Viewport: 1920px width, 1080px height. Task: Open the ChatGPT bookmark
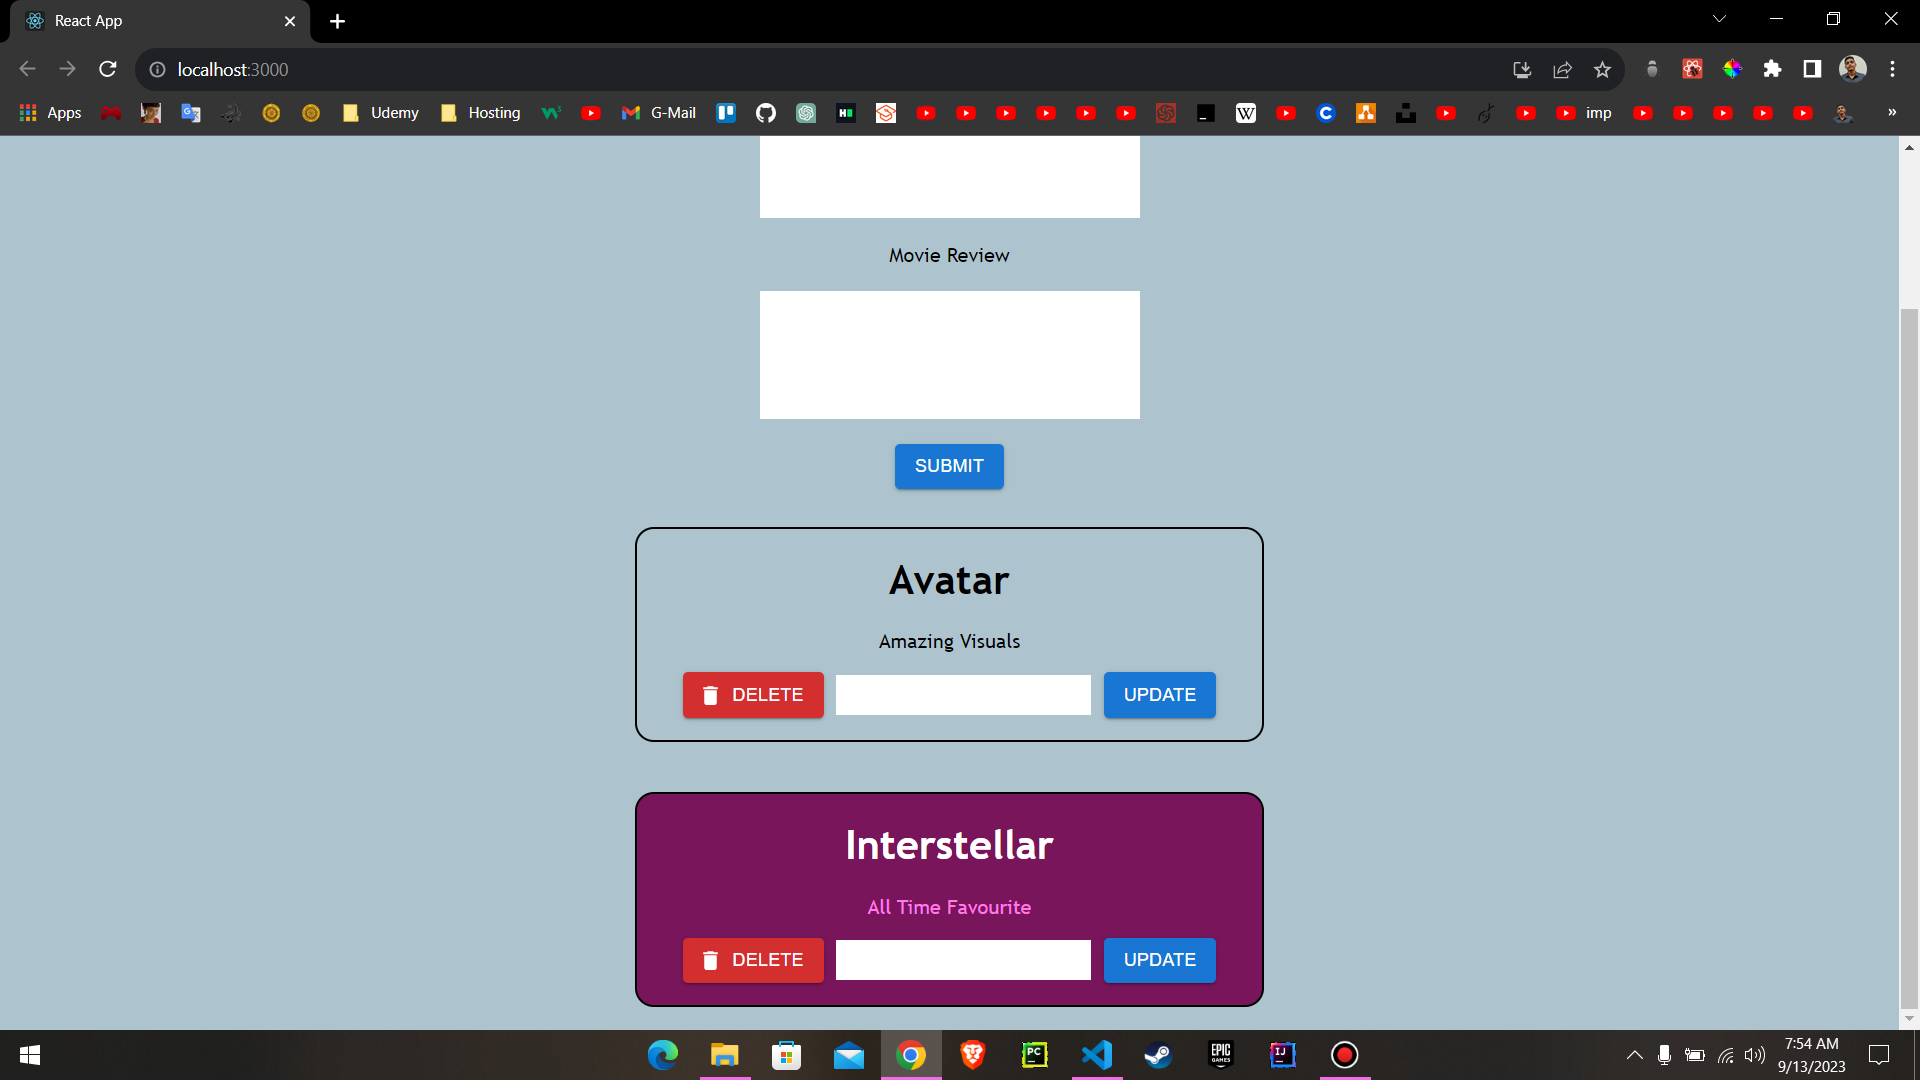pos(806,113)
